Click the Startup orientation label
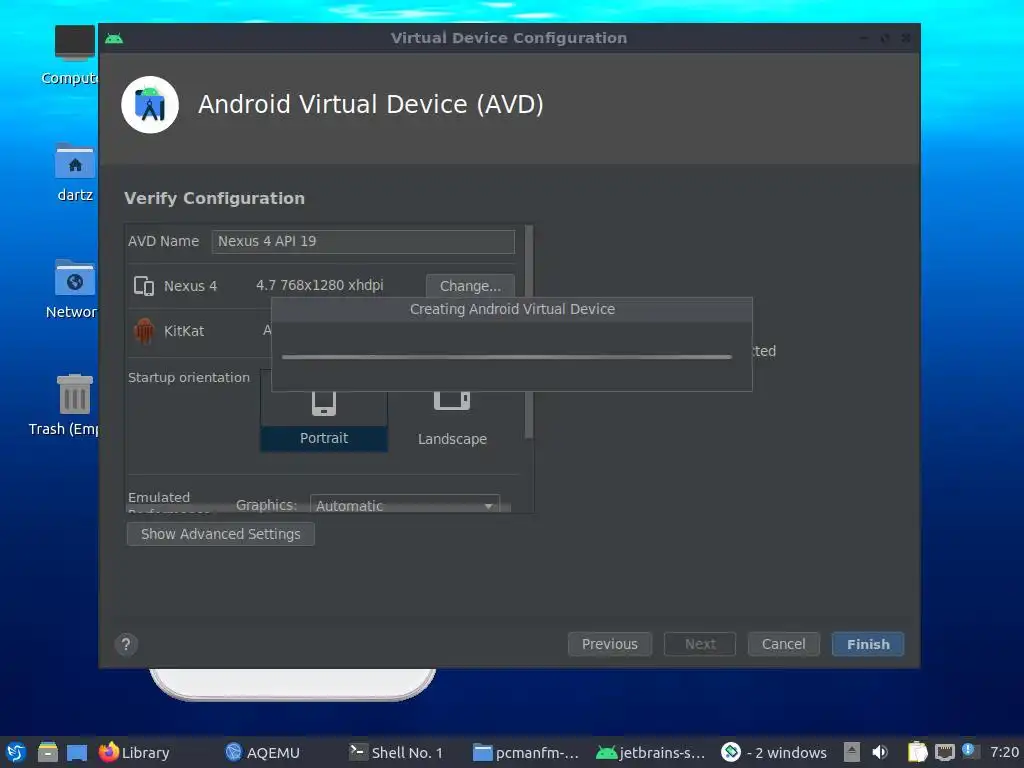This screenshot has width=1024, height=768. pyautogui.click(x=189, y=377)
